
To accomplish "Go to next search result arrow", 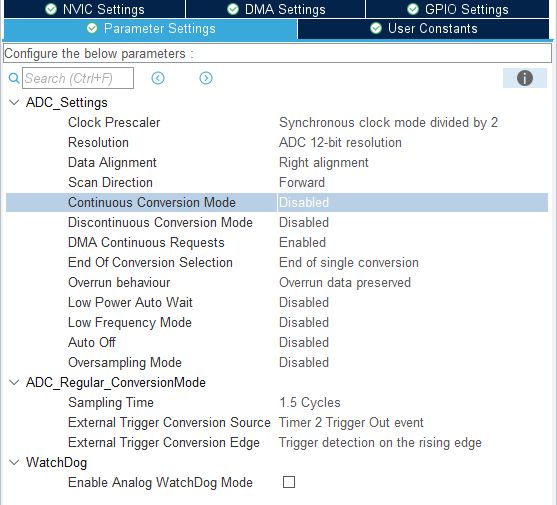I will [x=206, y=78].
